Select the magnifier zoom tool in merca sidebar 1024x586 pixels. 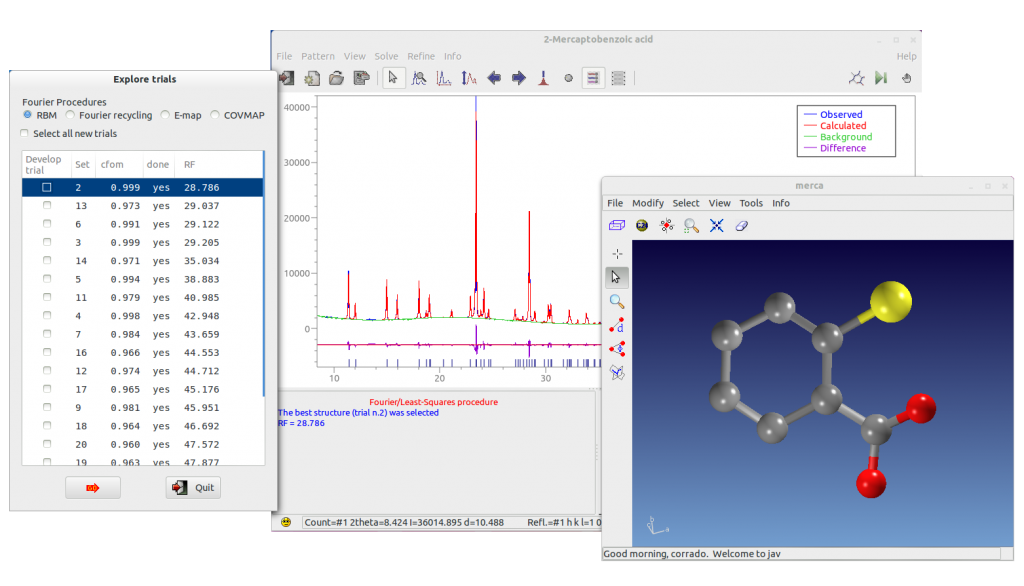[616, 301]
